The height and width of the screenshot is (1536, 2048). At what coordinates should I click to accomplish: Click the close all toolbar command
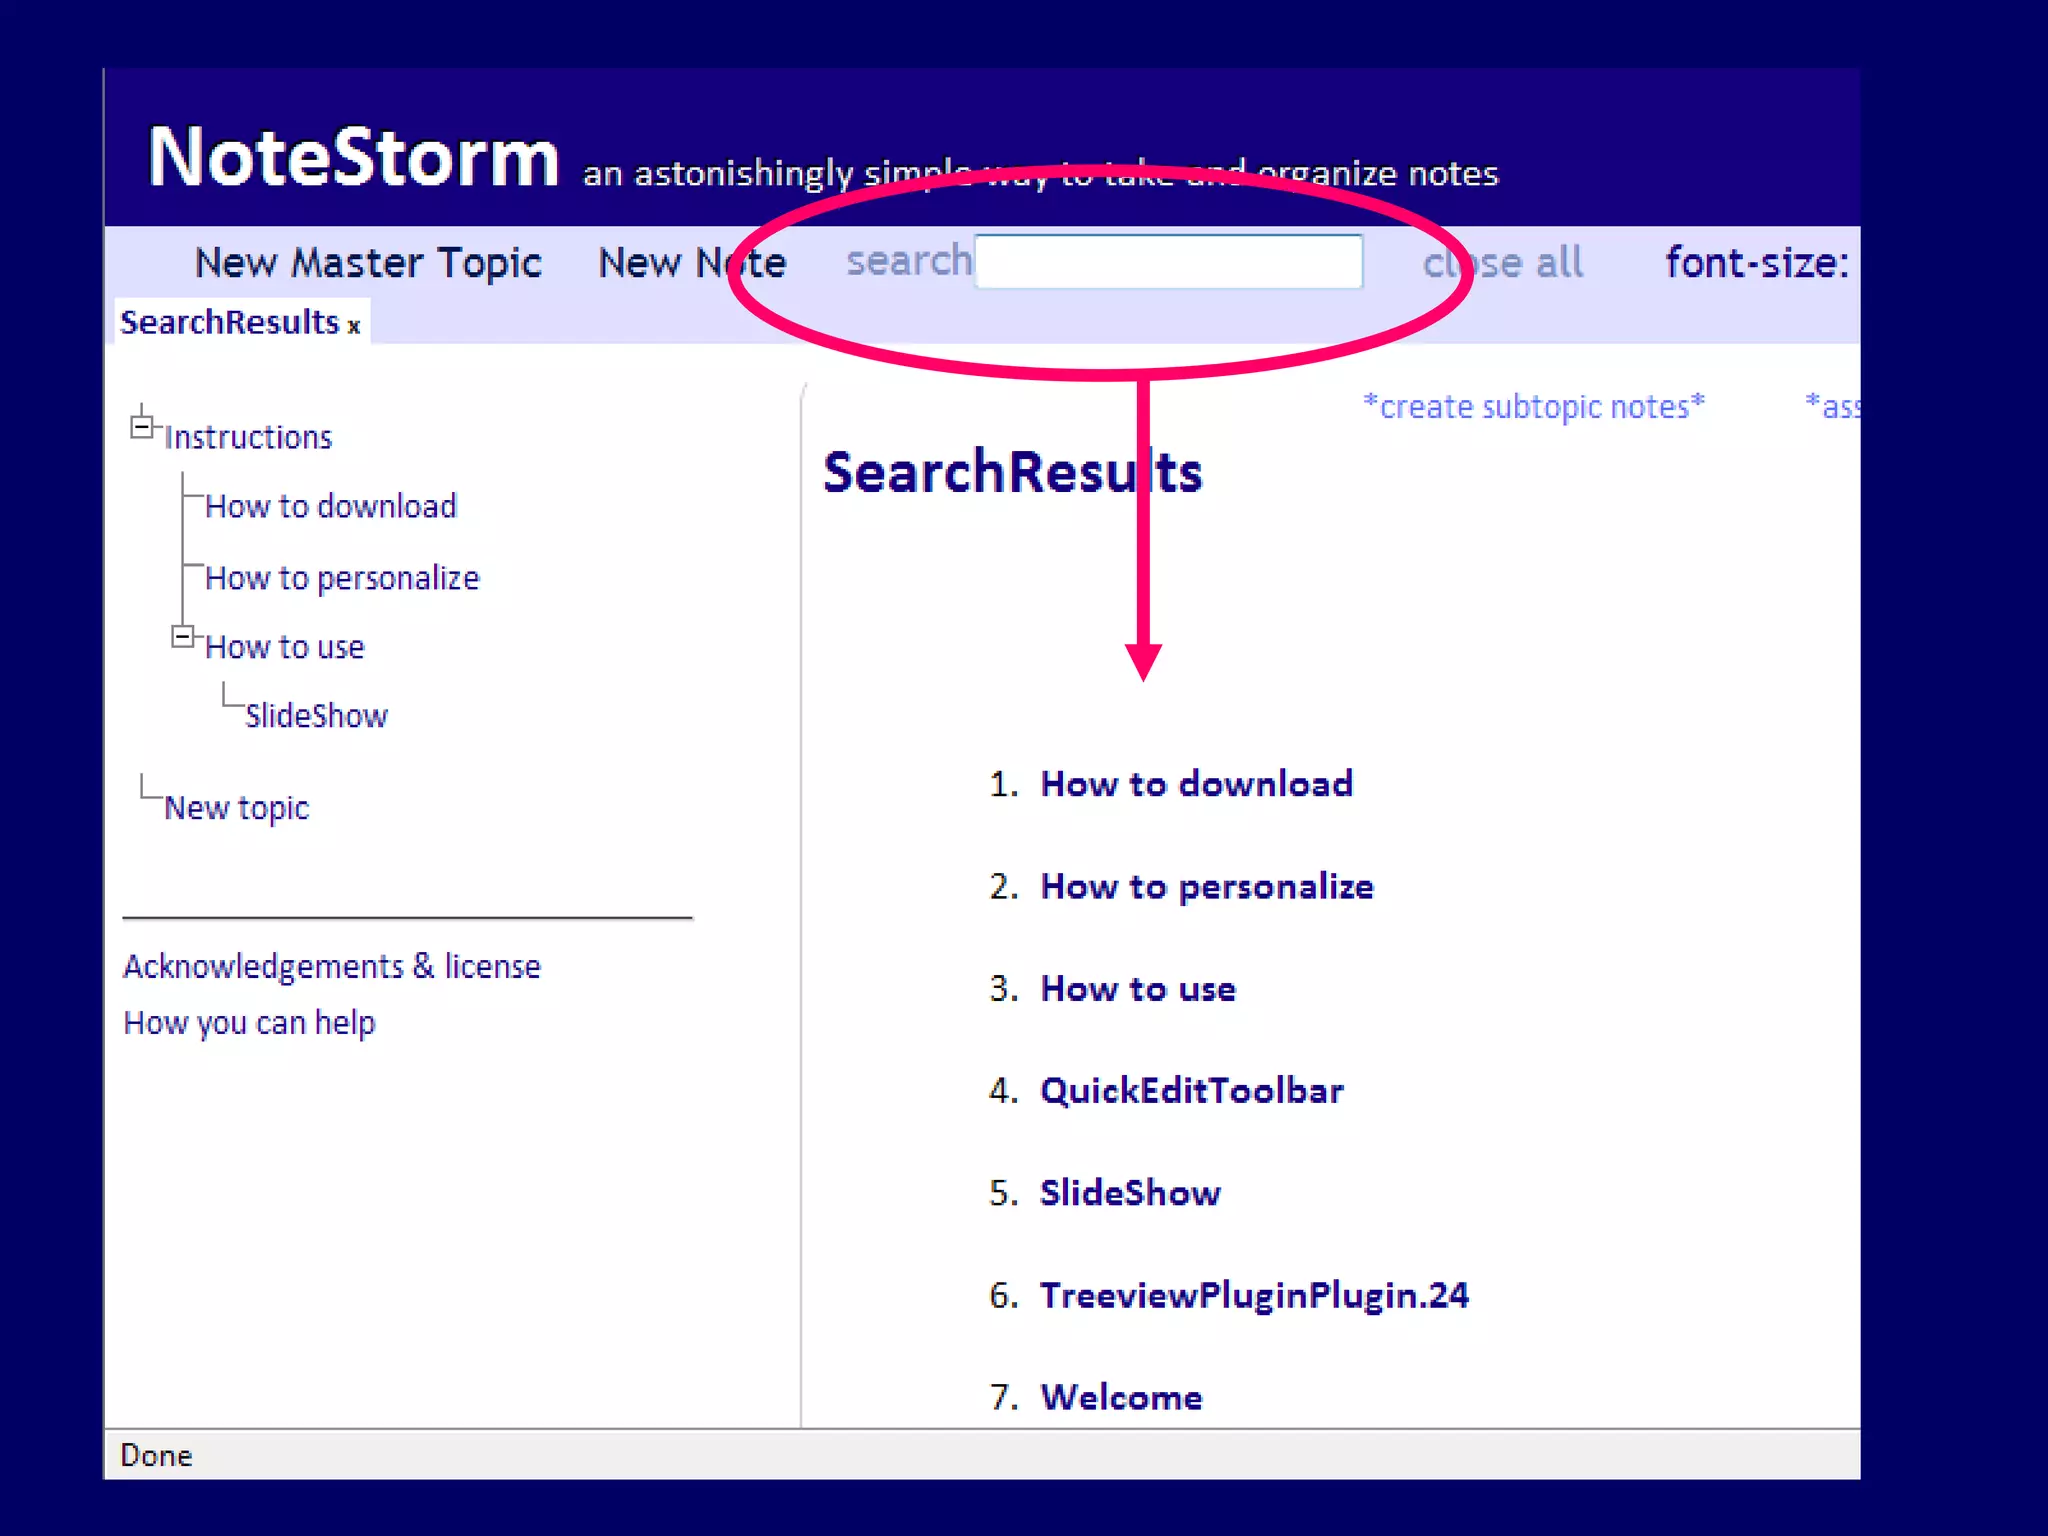point(1502,263)
